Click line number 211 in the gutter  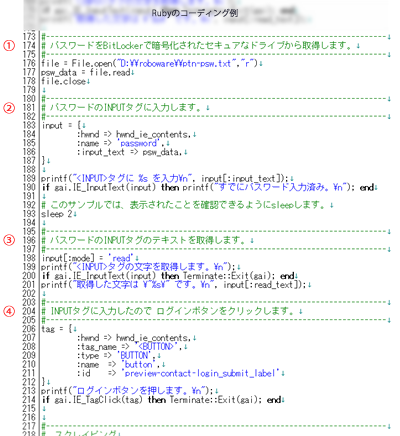tap(29, 373)
